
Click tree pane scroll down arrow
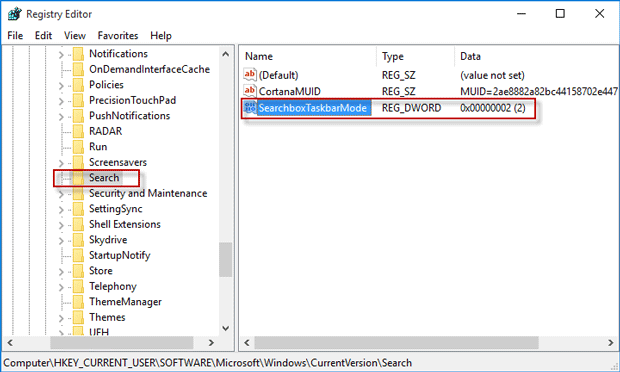226,328
